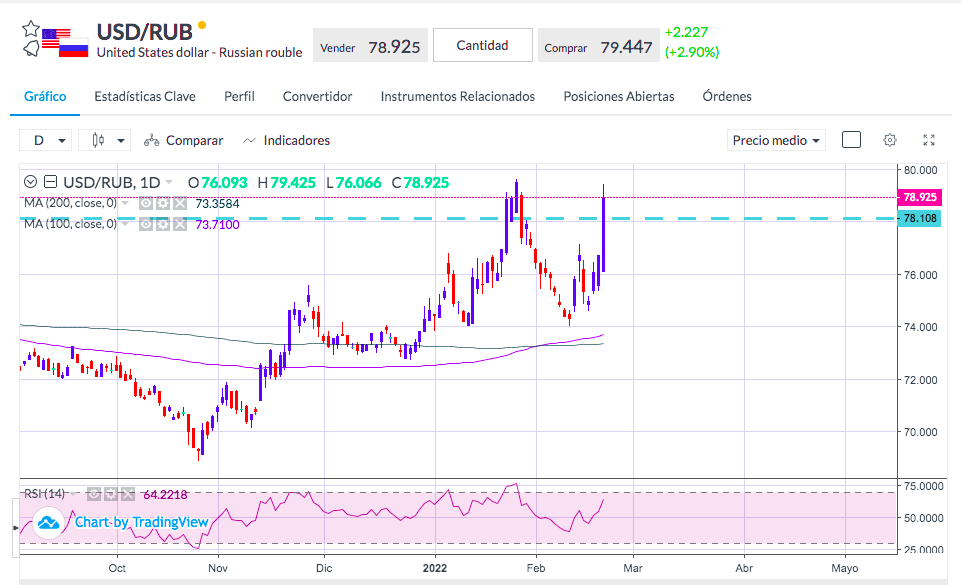Click the +2.227 price change text
Screen dimensions: 962x585
(x=686, y=32)
